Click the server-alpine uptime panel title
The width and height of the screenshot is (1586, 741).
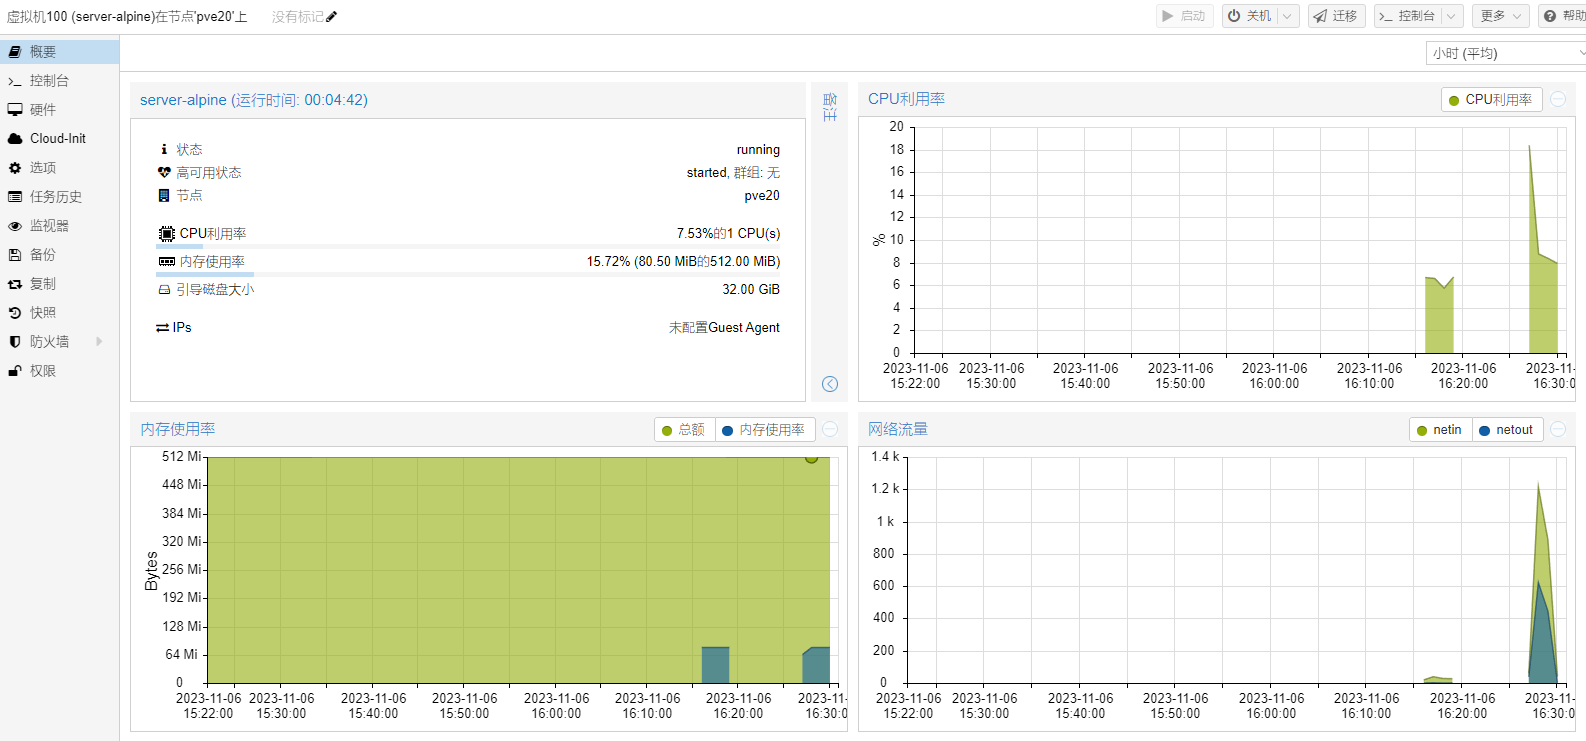254,100
